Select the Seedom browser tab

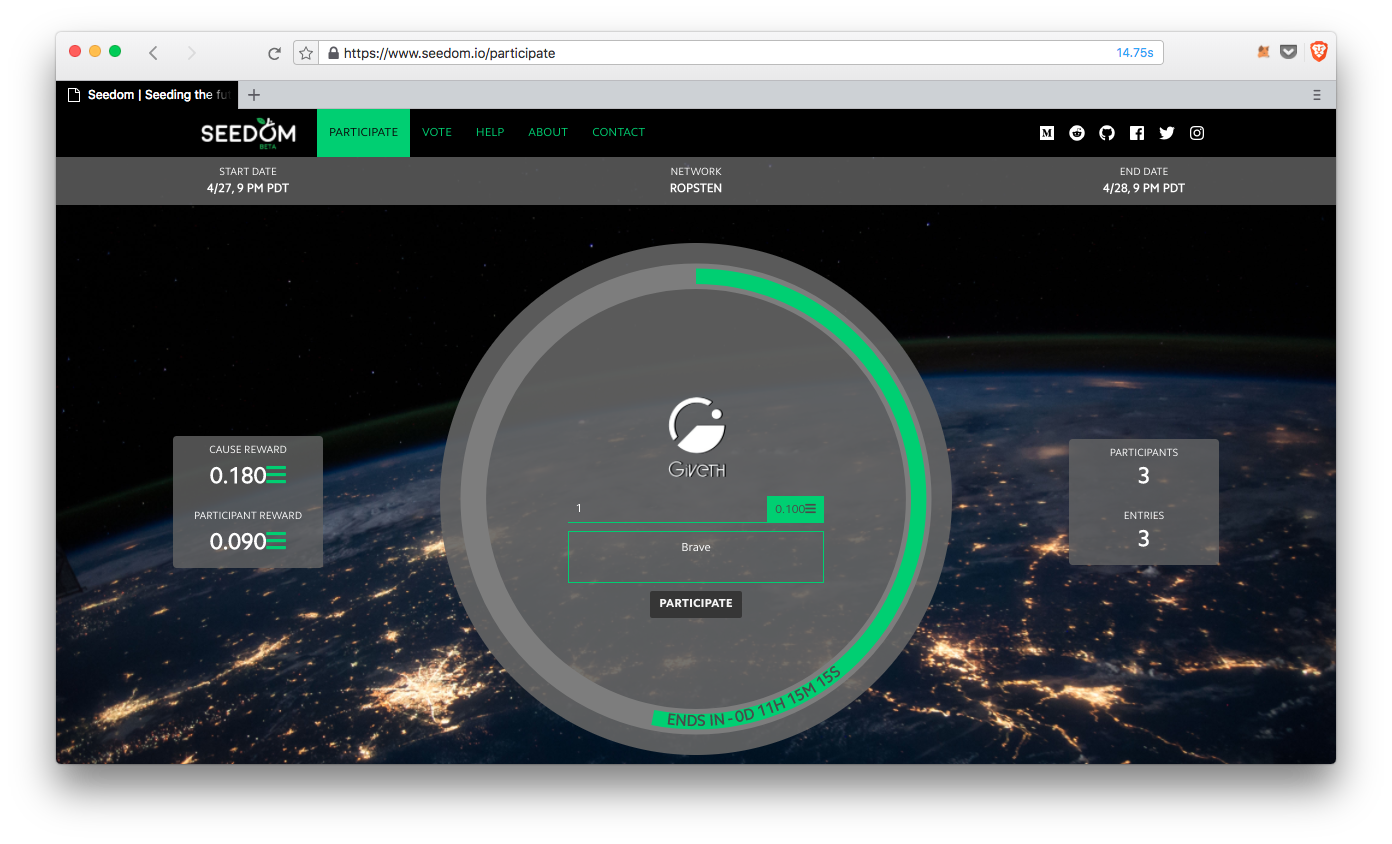[x=148, y=95]
